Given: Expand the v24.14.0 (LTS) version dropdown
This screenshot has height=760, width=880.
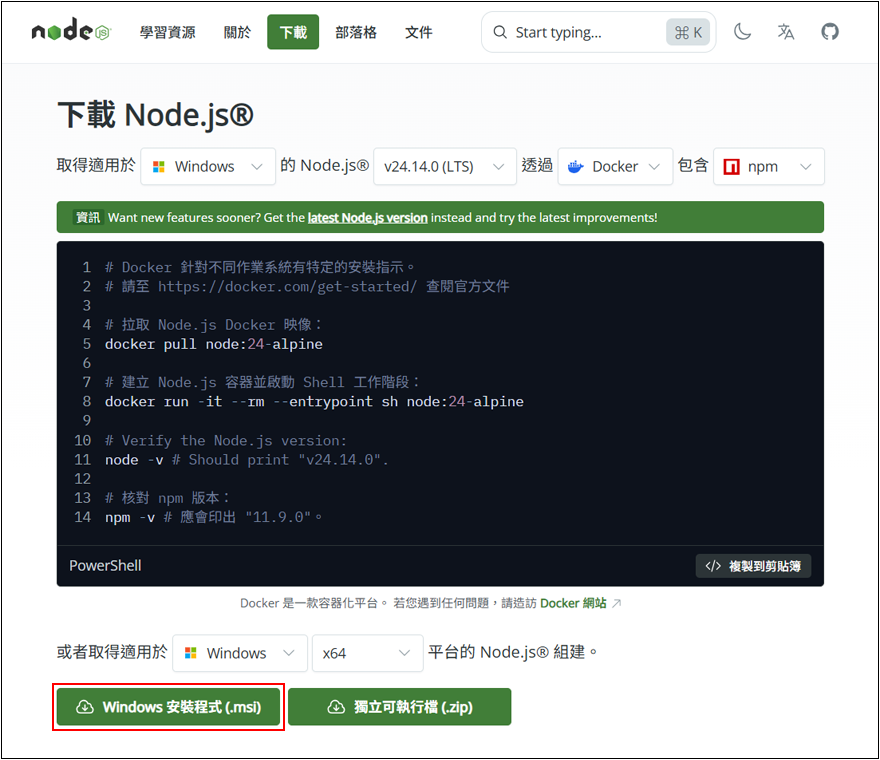Looking at the screenshot, I should pyautogui.click(x=444, y=167).
